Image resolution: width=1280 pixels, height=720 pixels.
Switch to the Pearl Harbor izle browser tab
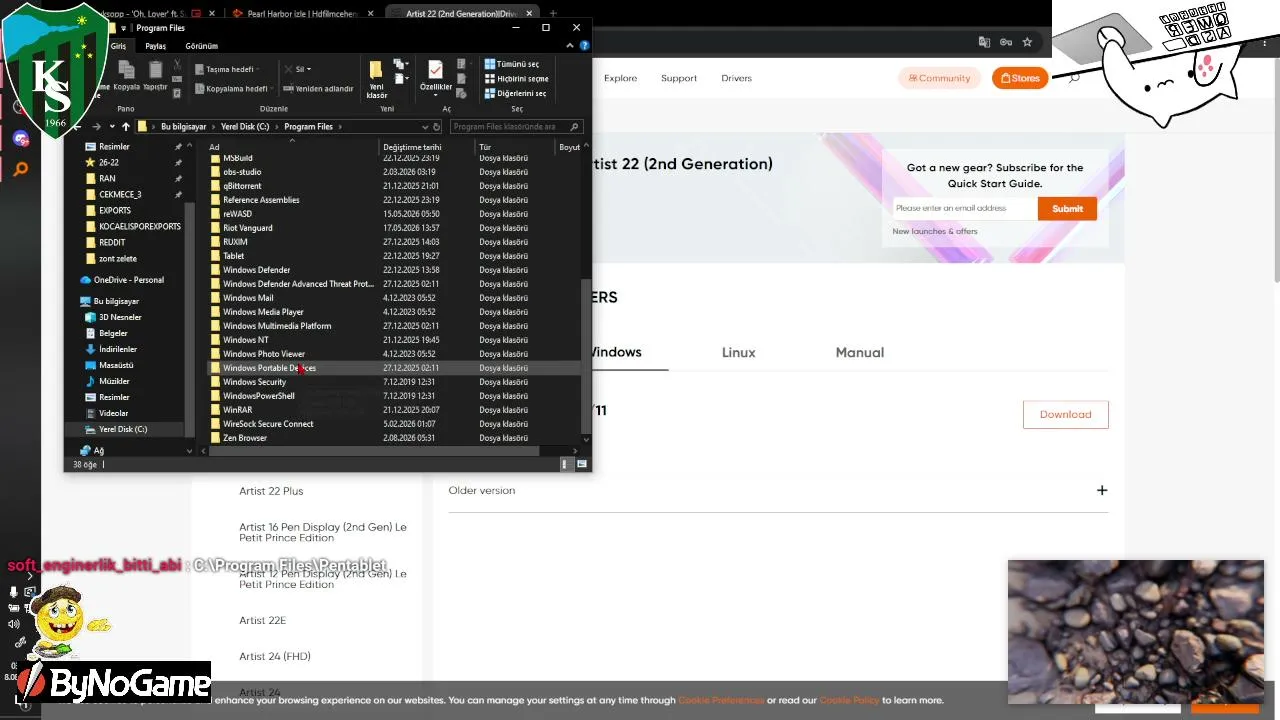tap(303, 14)
